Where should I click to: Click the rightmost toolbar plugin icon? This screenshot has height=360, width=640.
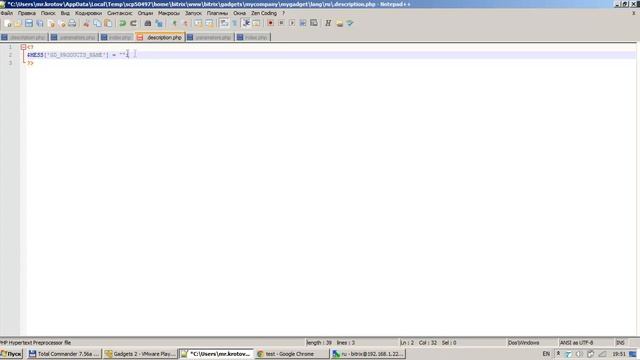tap(350, 24)
